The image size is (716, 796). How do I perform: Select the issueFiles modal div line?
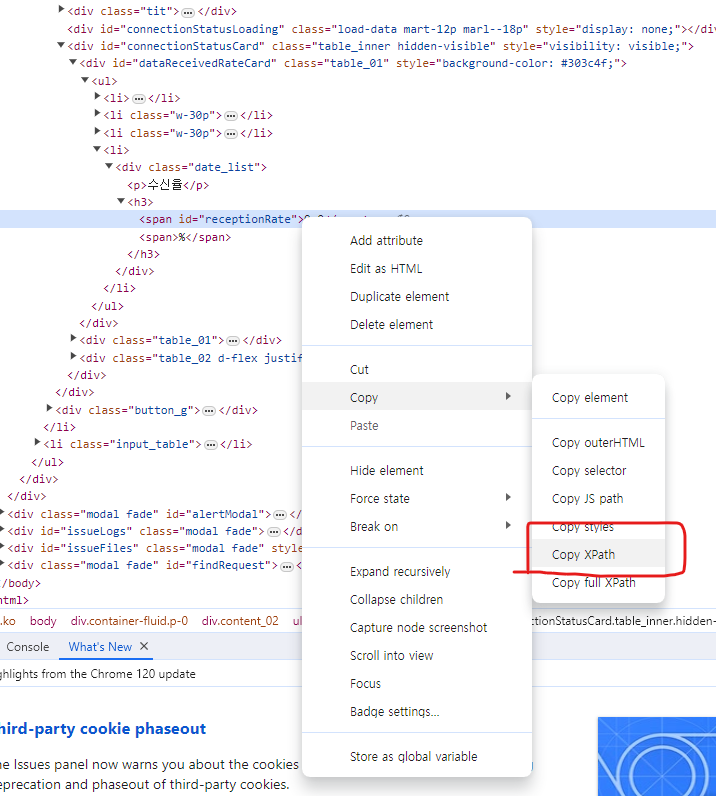pyautogui.click(x=155, y=548)
